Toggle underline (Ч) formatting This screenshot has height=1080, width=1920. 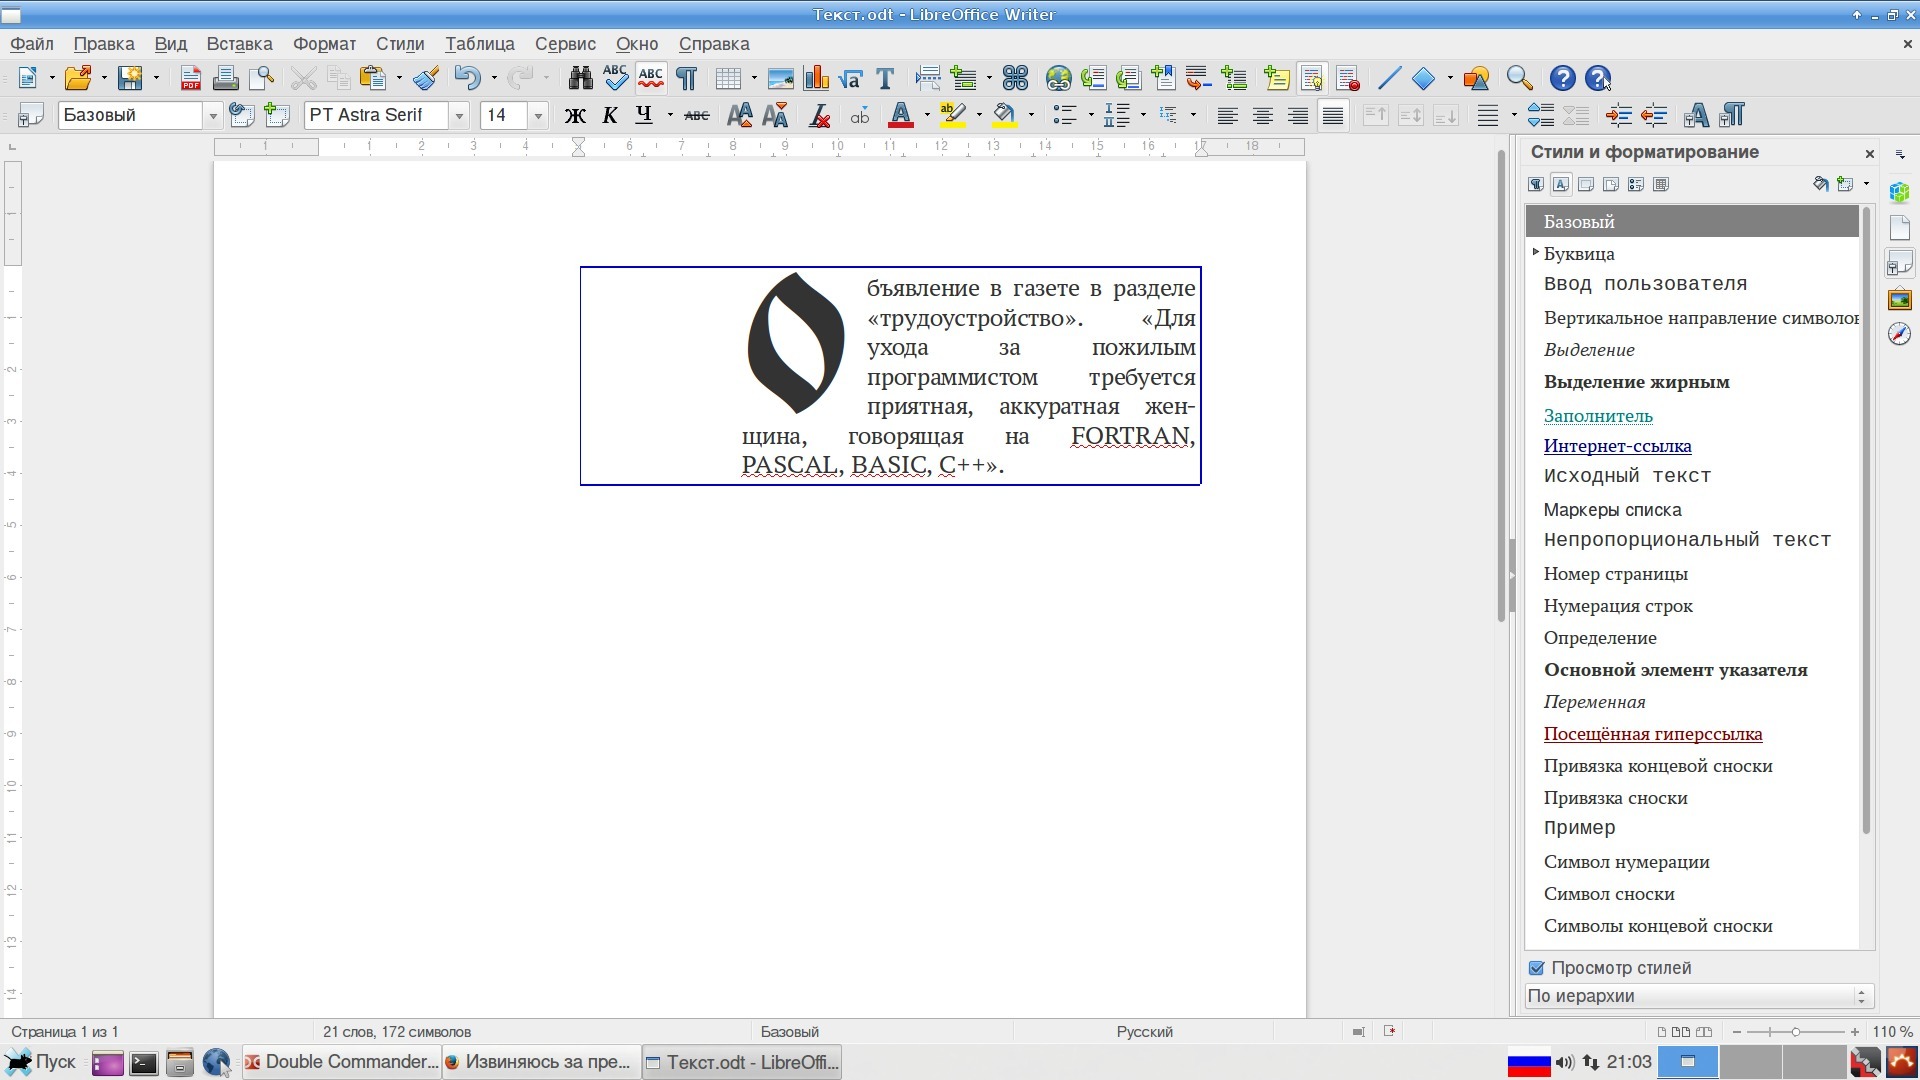click(x=644, y=115)
